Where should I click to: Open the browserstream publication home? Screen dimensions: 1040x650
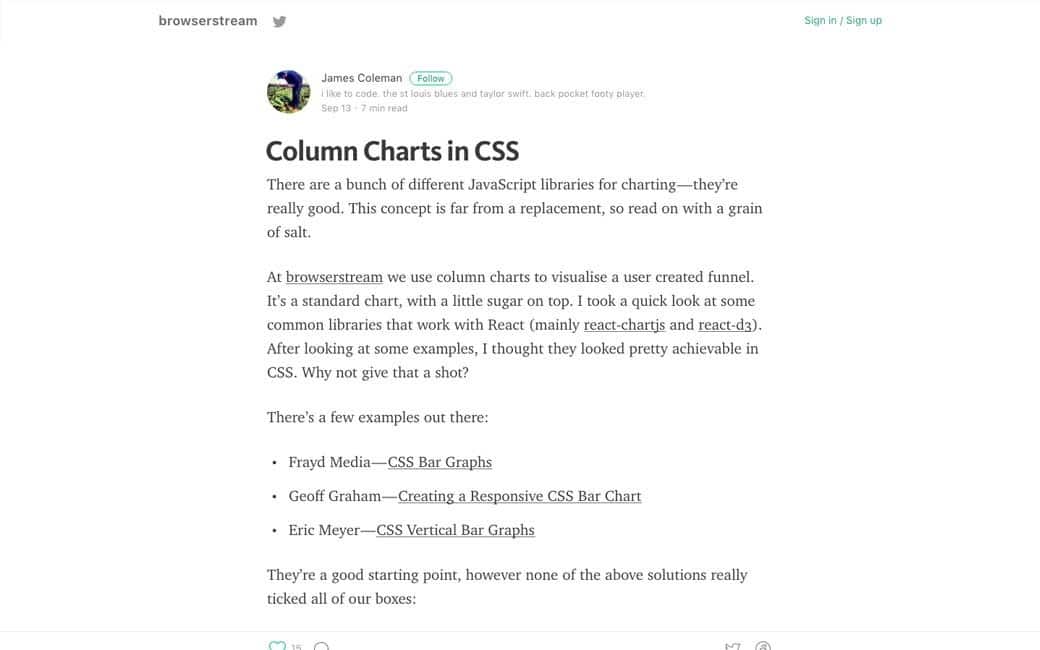pyautogui.click(x=208, y=21)
